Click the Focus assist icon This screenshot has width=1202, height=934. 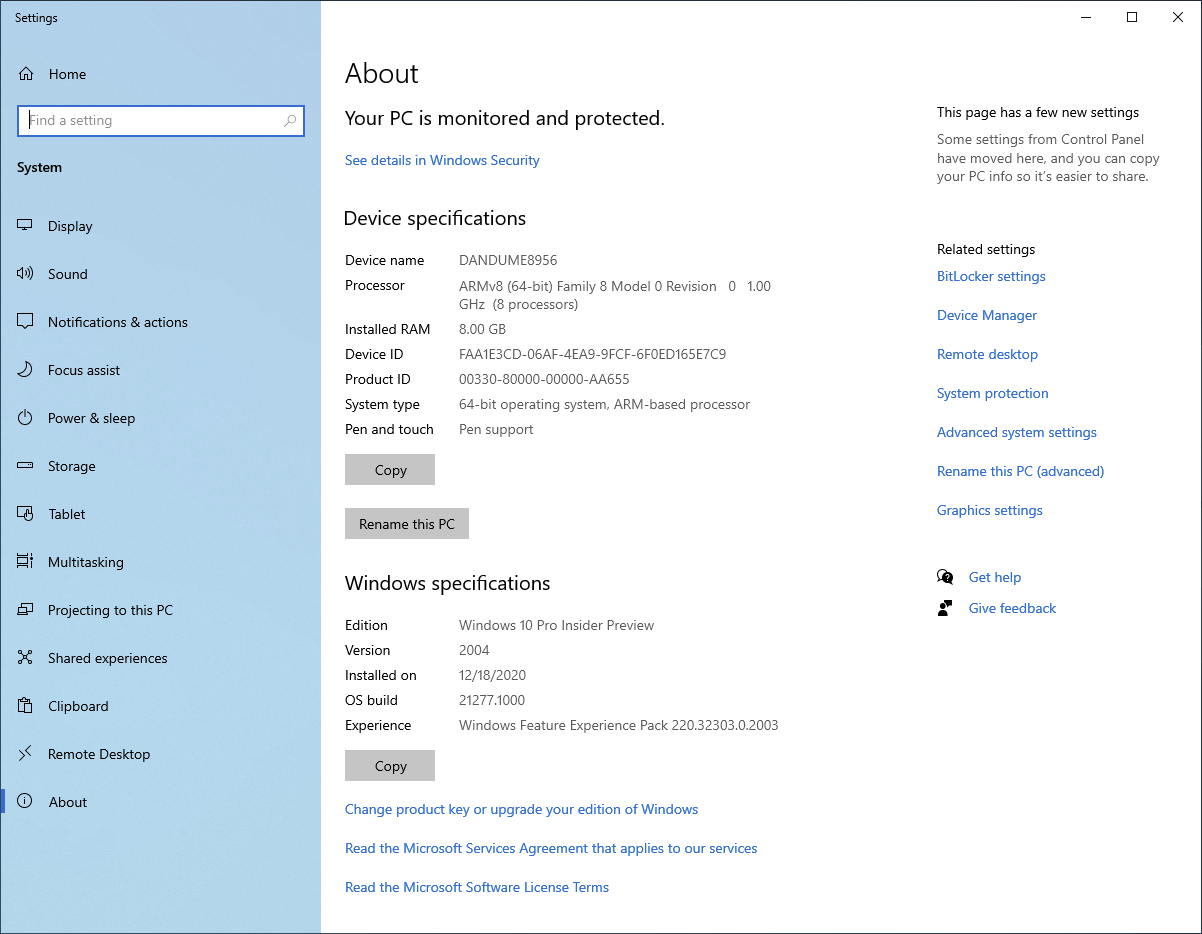point(24,369)
